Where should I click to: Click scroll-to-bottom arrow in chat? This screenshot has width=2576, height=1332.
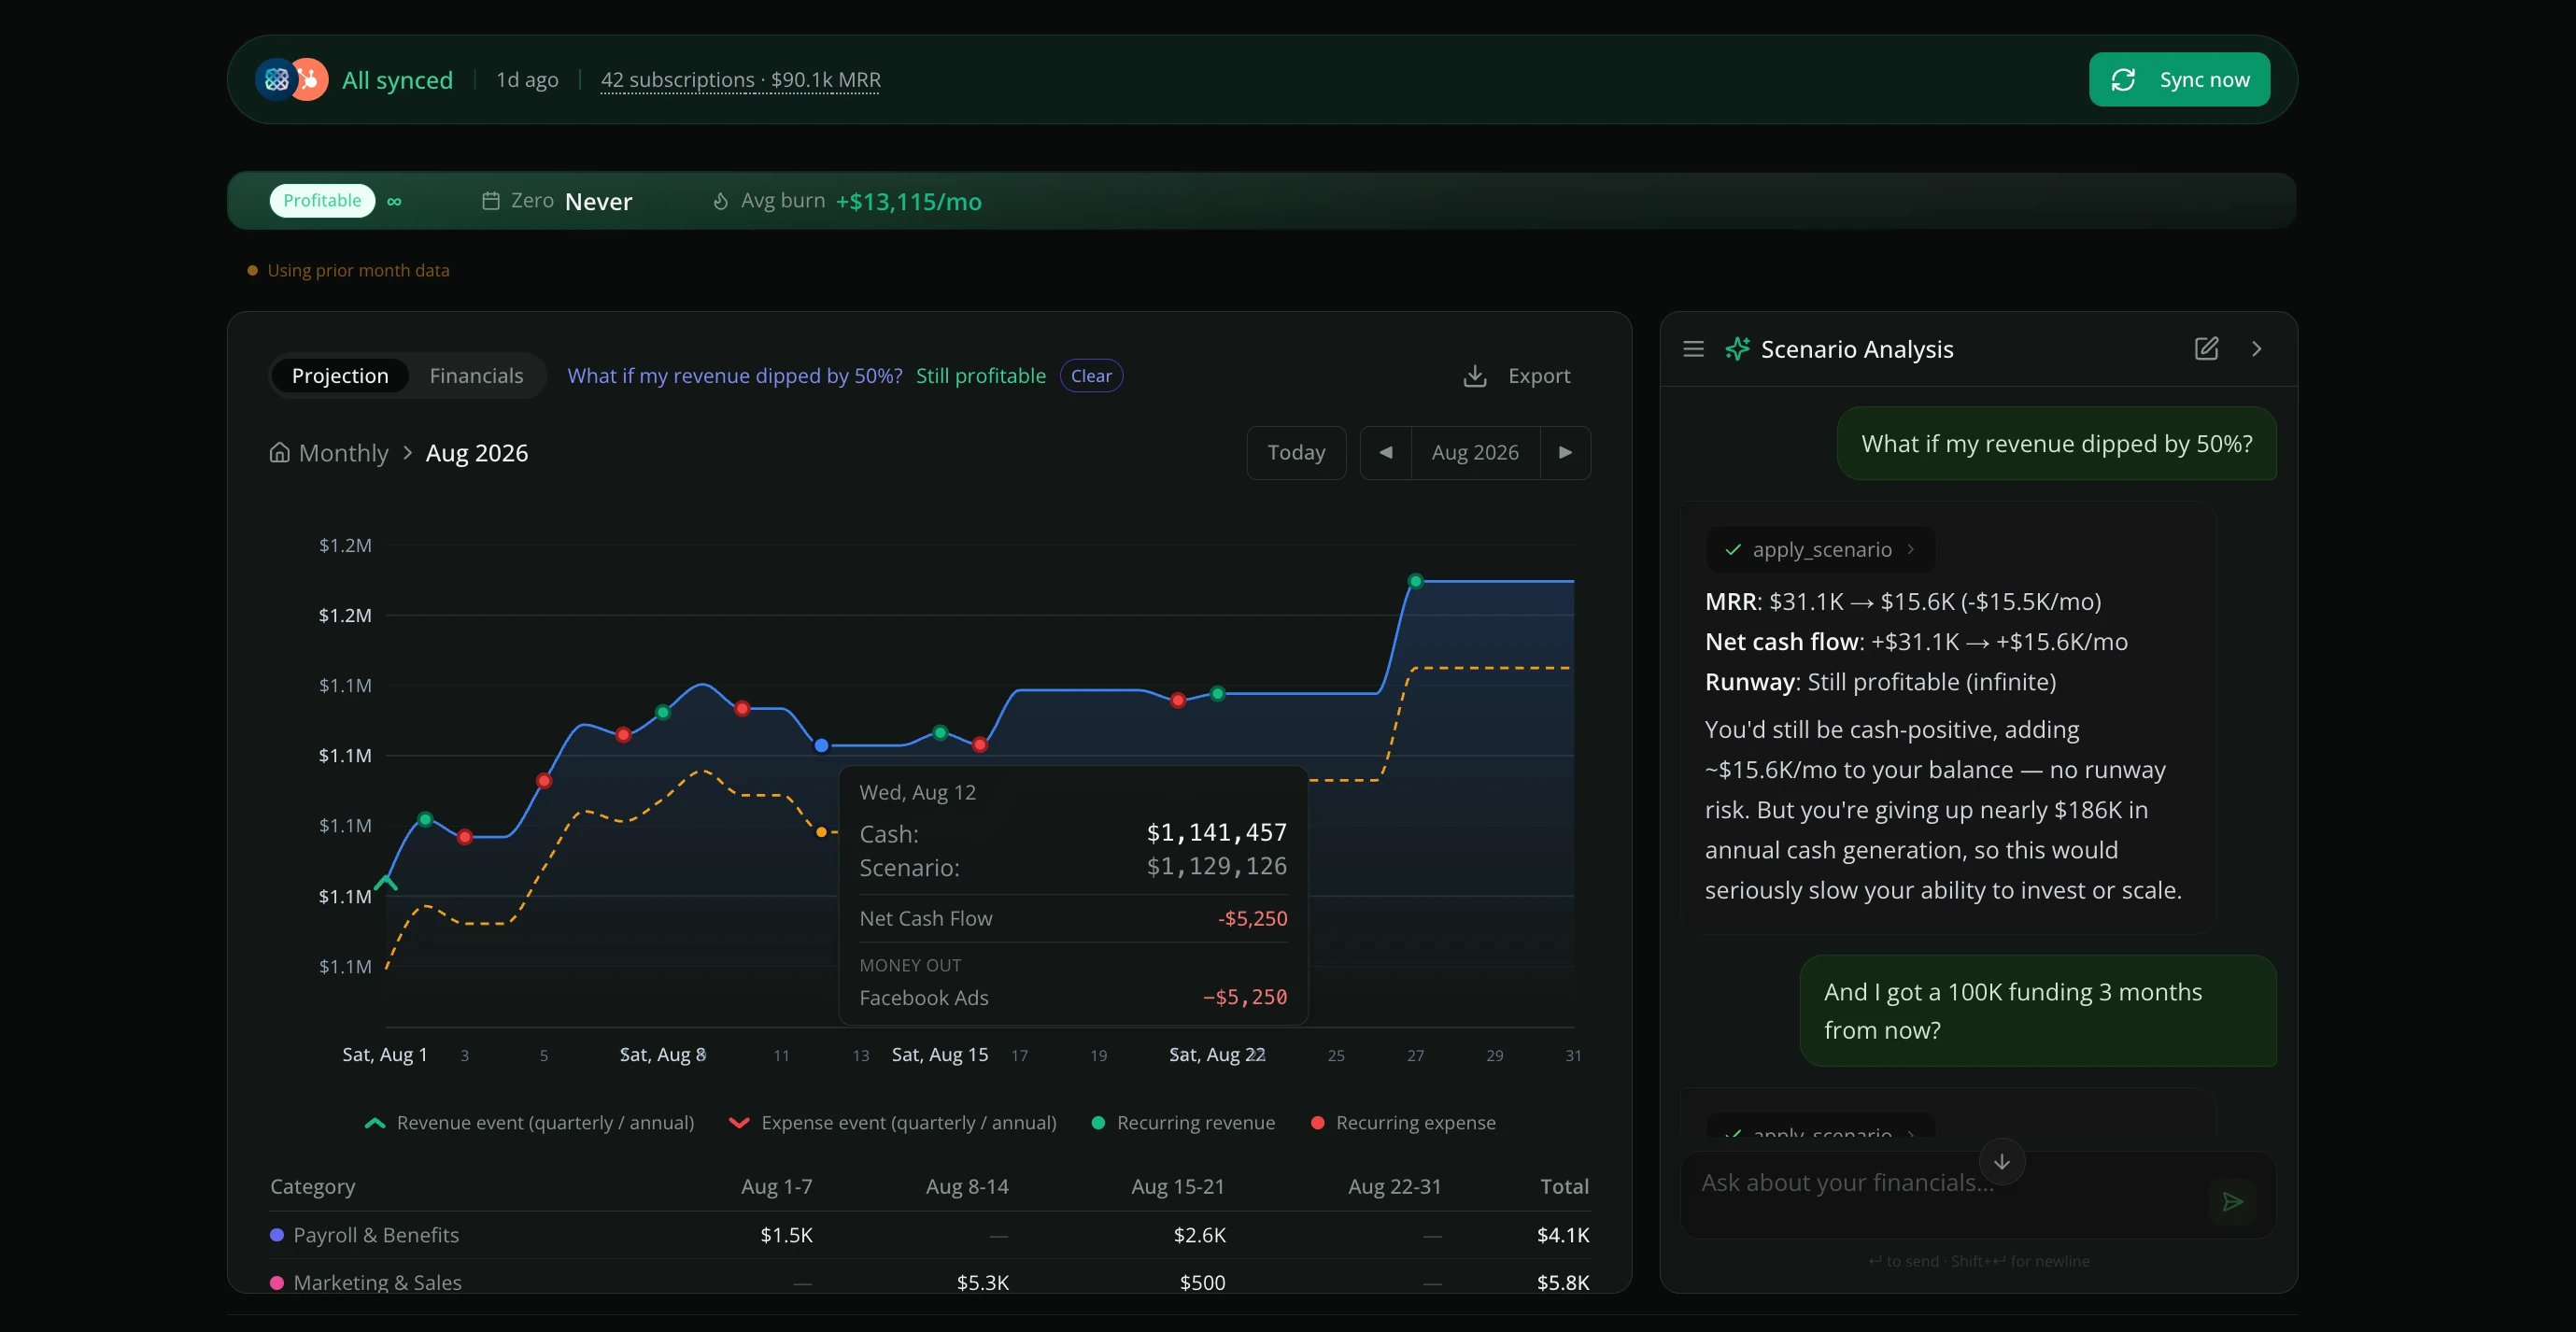coord(2001,1161)
